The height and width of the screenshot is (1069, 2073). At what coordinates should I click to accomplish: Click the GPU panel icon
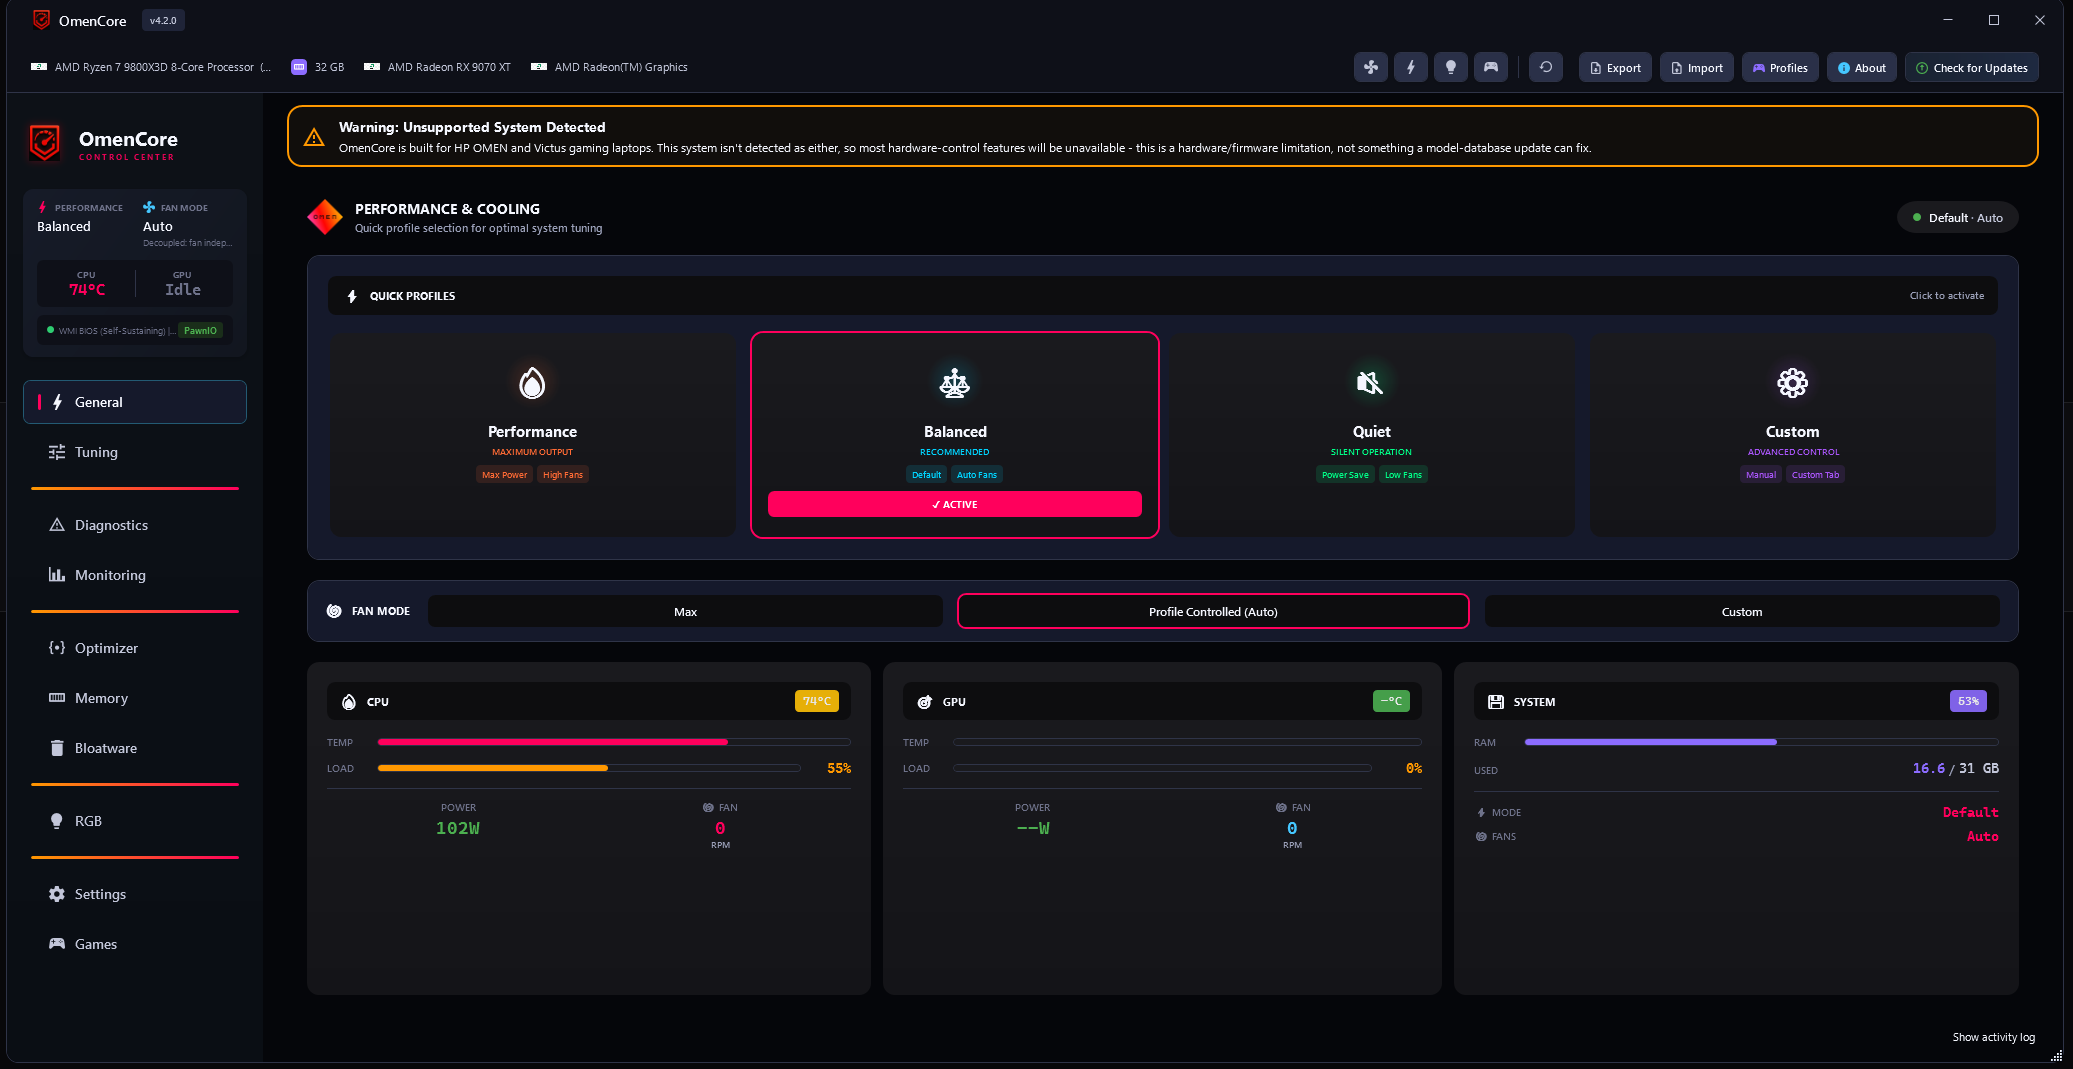[924, 702]
